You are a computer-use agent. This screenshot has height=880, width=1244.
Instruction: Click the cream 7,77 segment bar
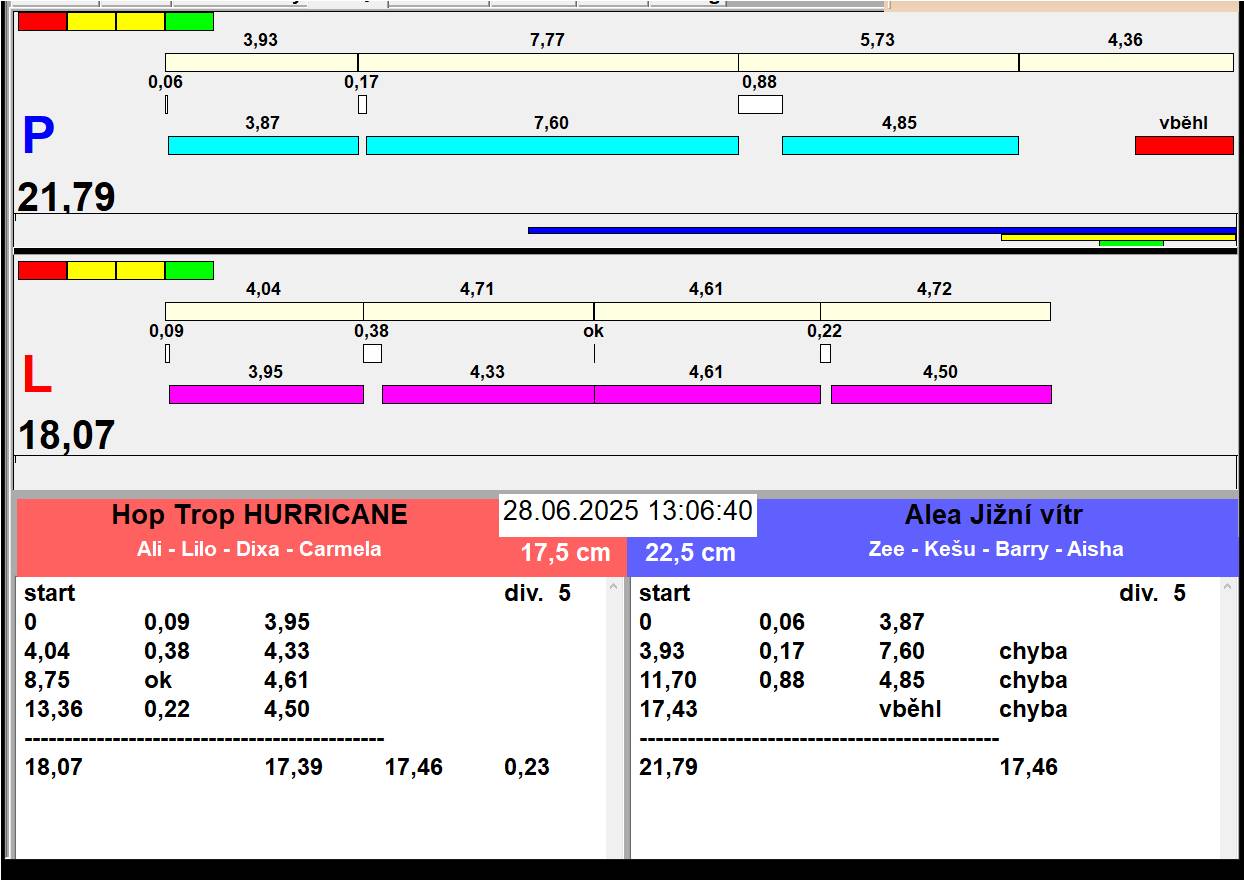pyautogui.click(x=548, y=62)
